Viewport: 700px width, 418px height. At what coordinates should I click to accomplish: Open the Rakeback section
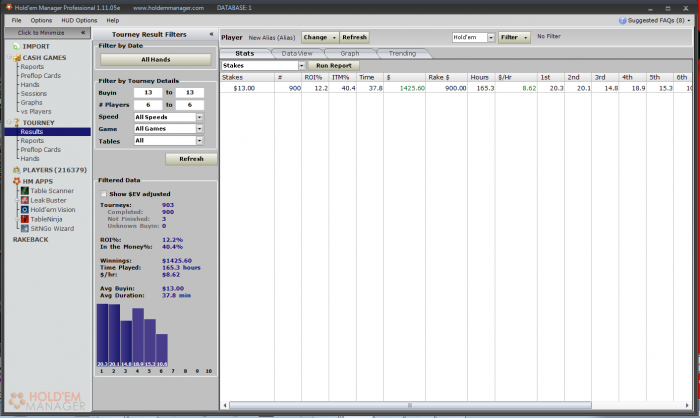click(30, 240)
